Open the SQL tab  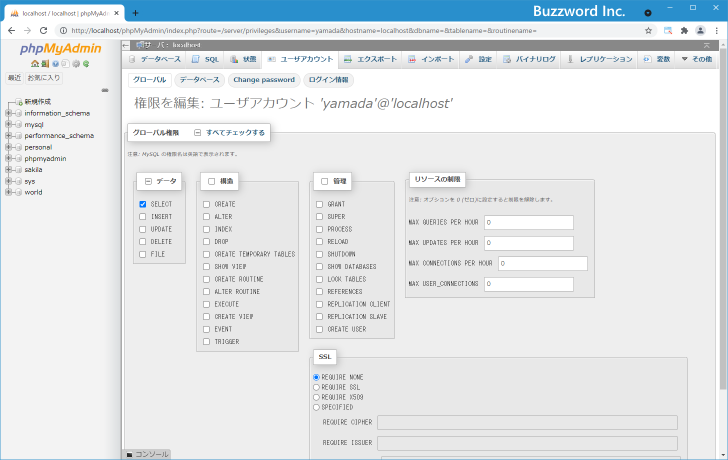click(x=205, y=59)
